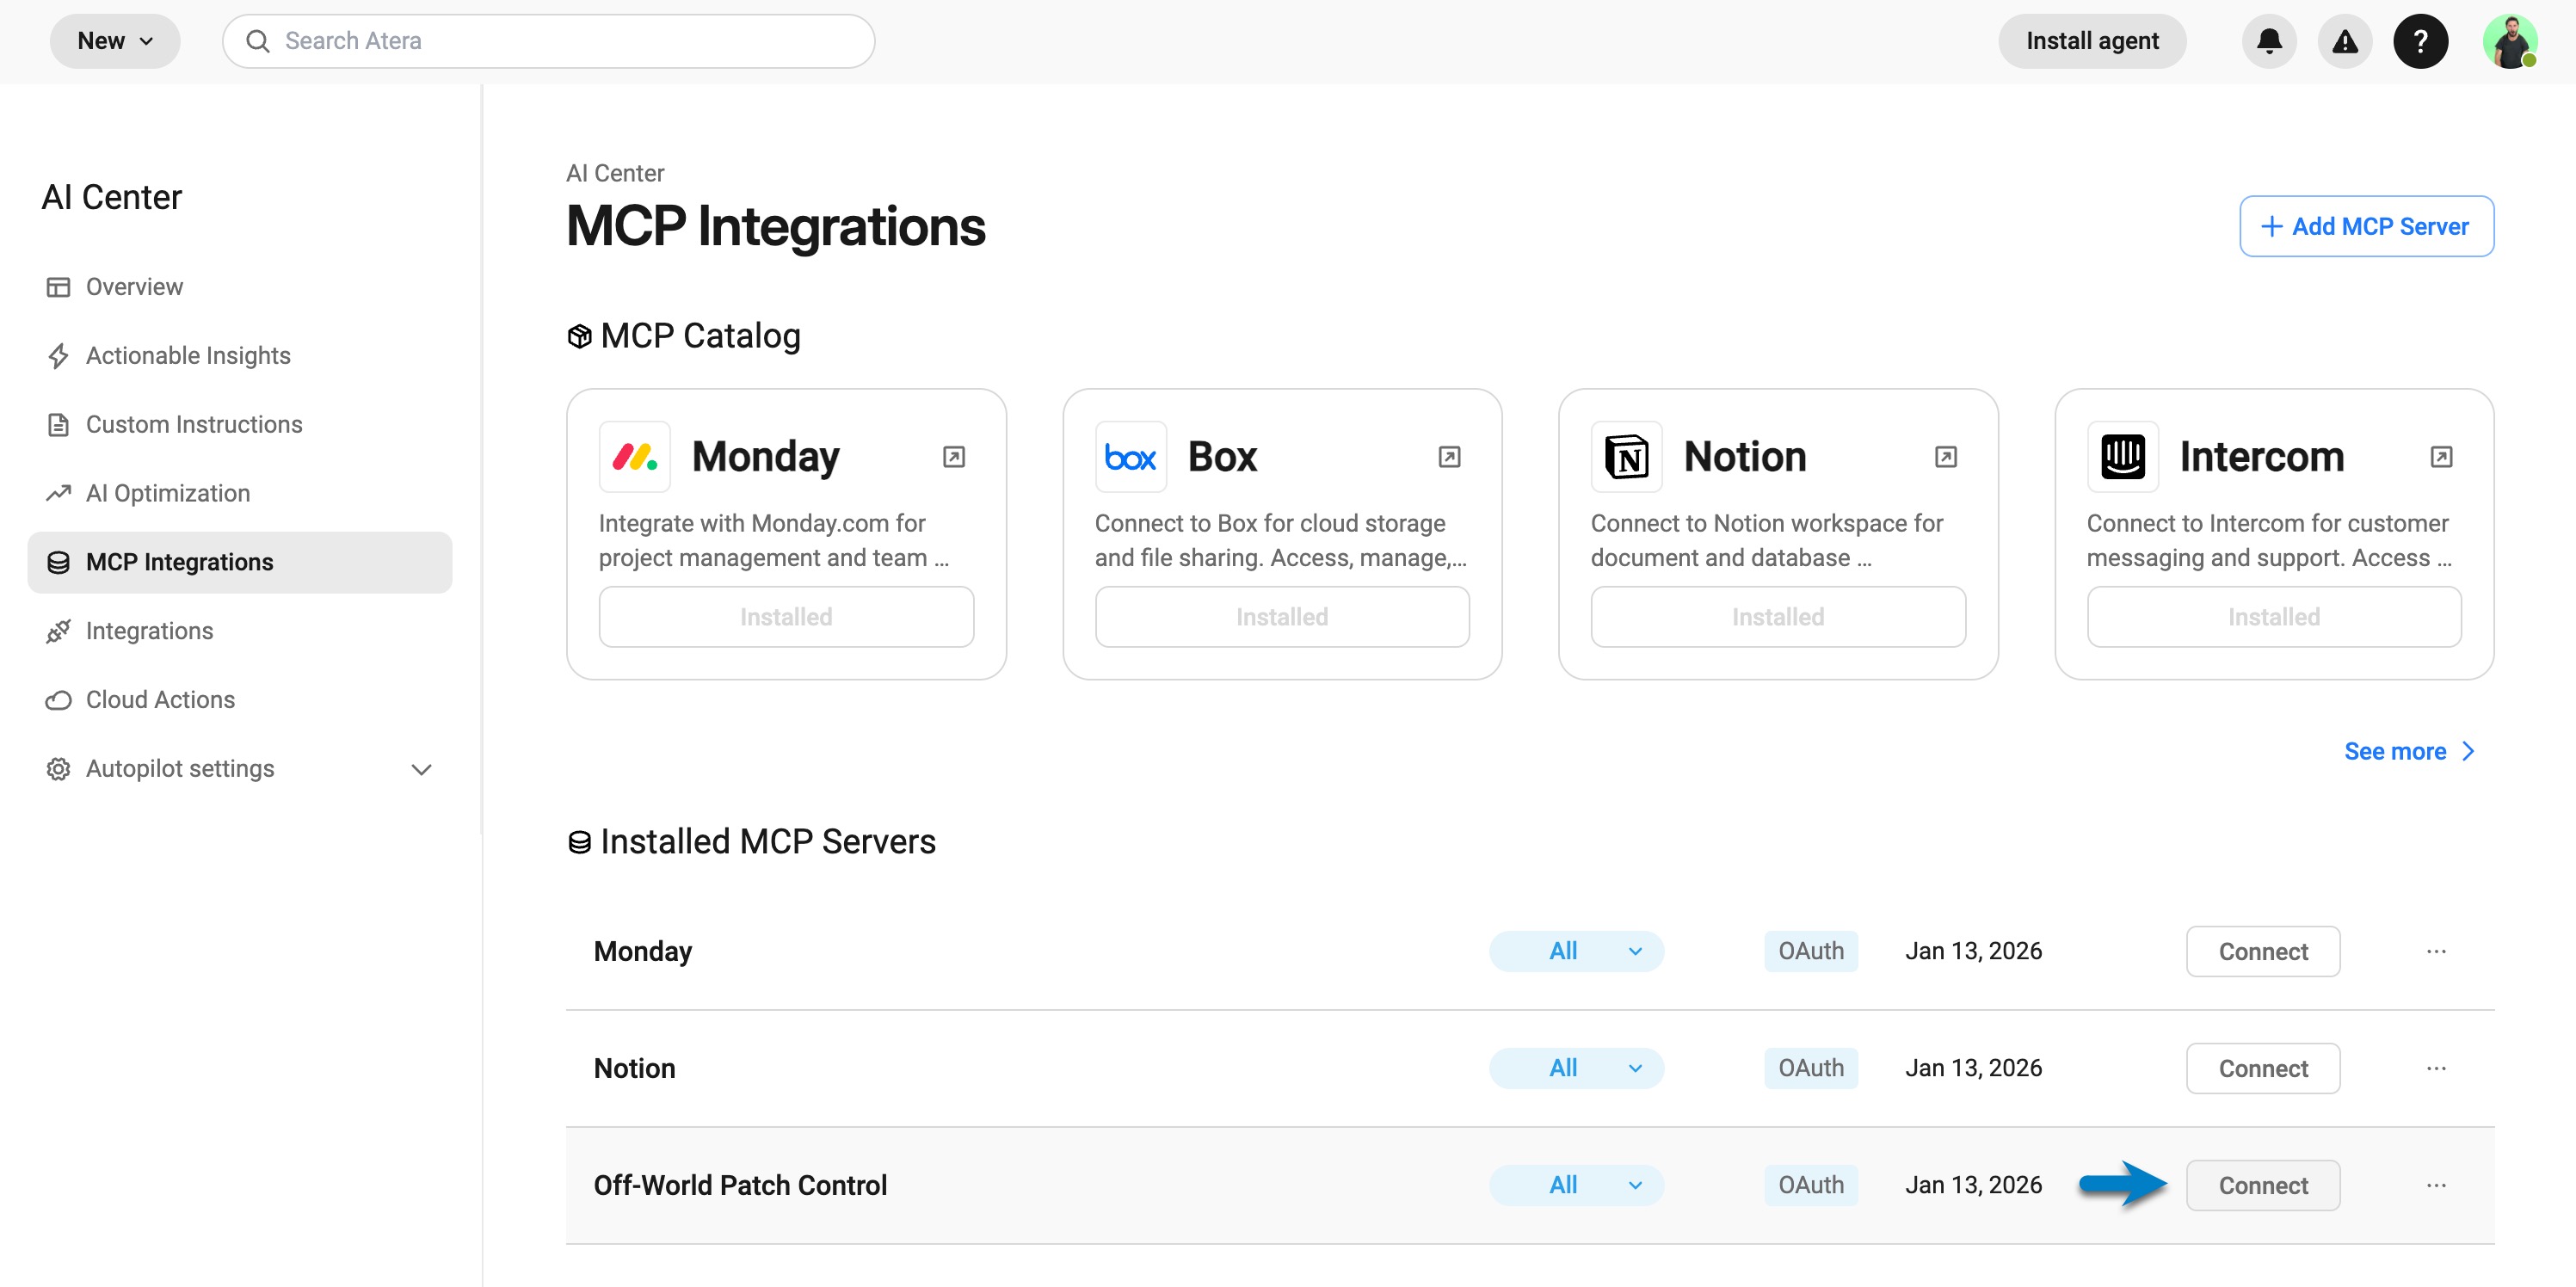Click the MCP Integrations database icon

point(58,562)
